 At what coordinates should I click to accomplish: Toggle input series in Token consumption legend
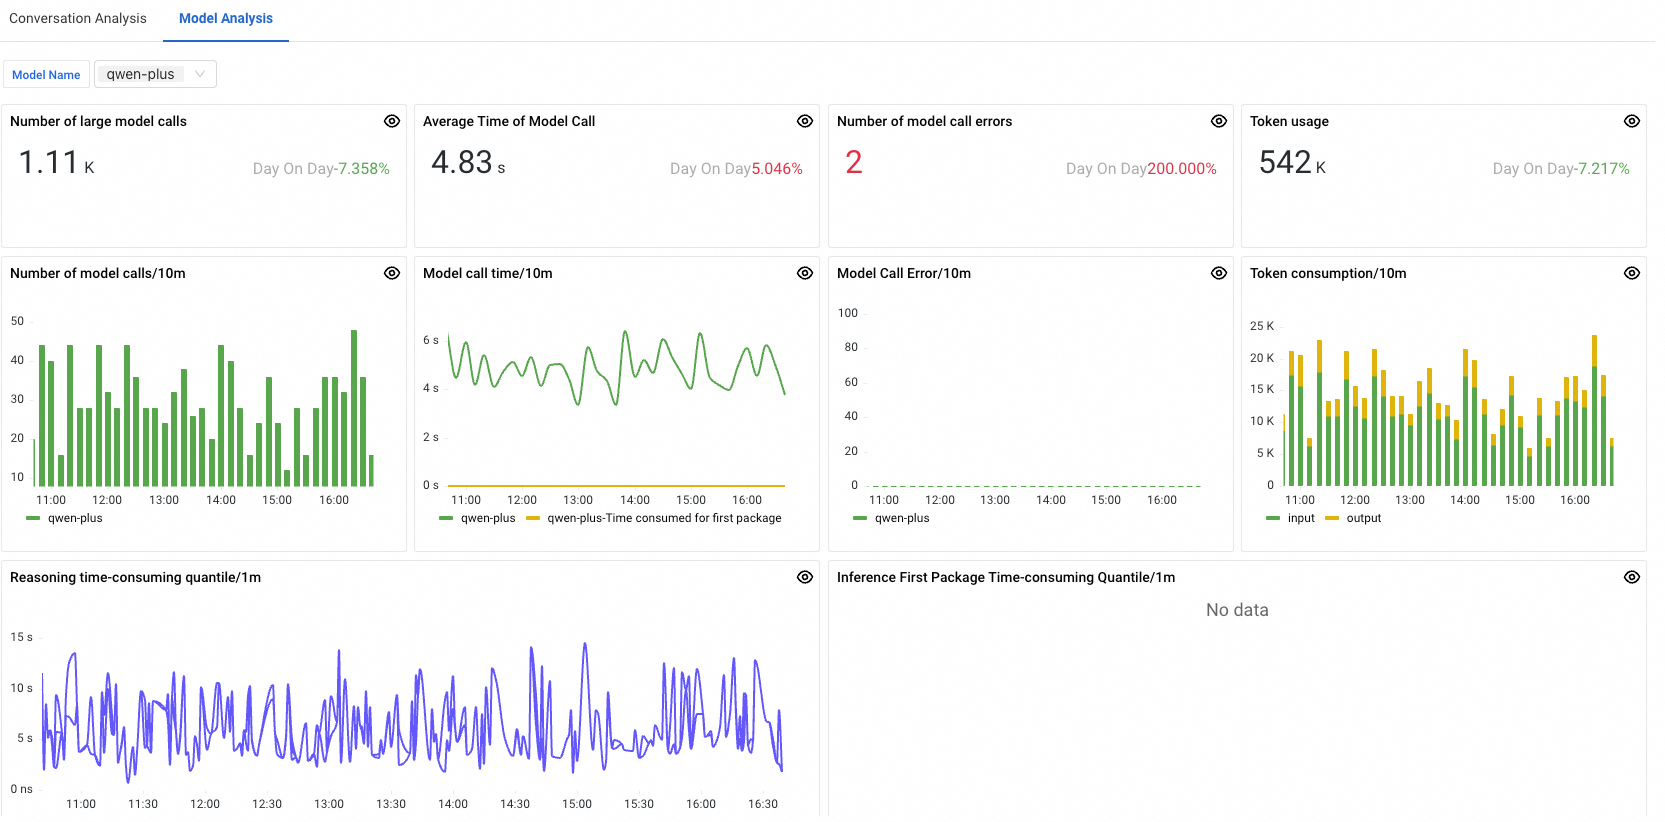[x=1300, y=518]
